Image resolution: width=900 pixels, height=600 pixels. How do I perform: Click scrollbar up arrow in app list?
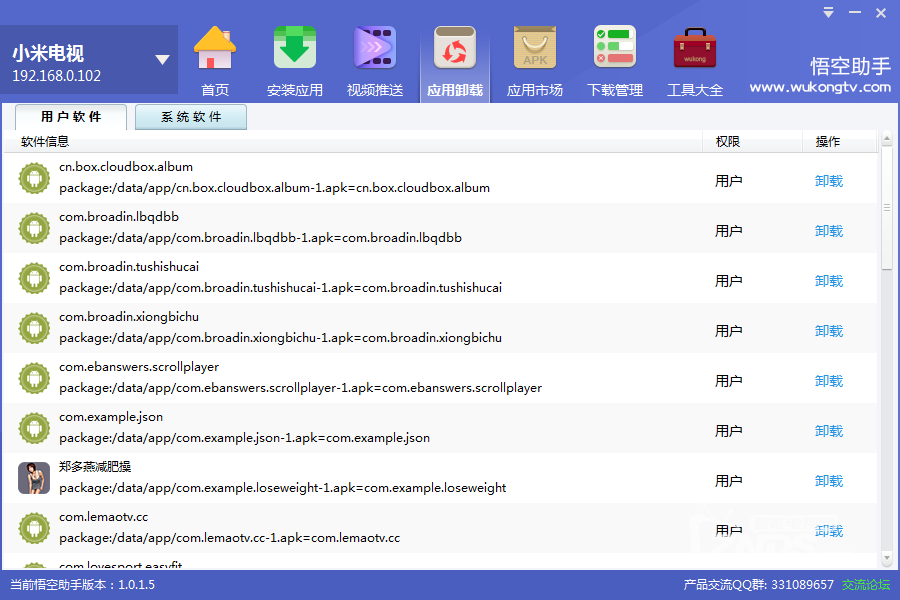tap(887, 138)
